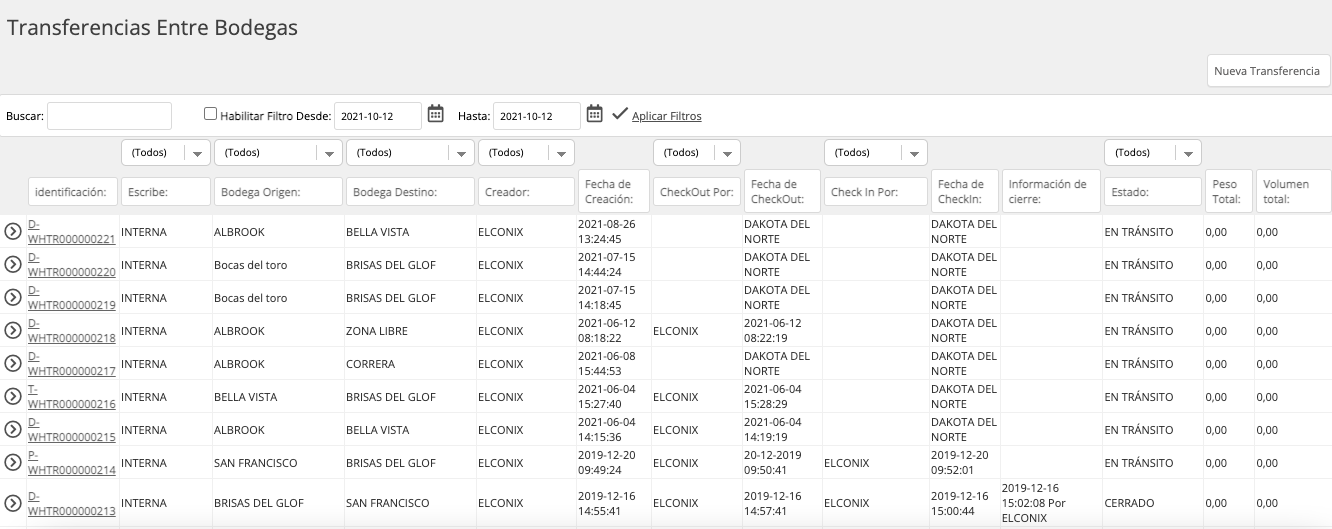Open calendar icon for Hasta date
1332x529 pixels.
[x=594, y=114]
